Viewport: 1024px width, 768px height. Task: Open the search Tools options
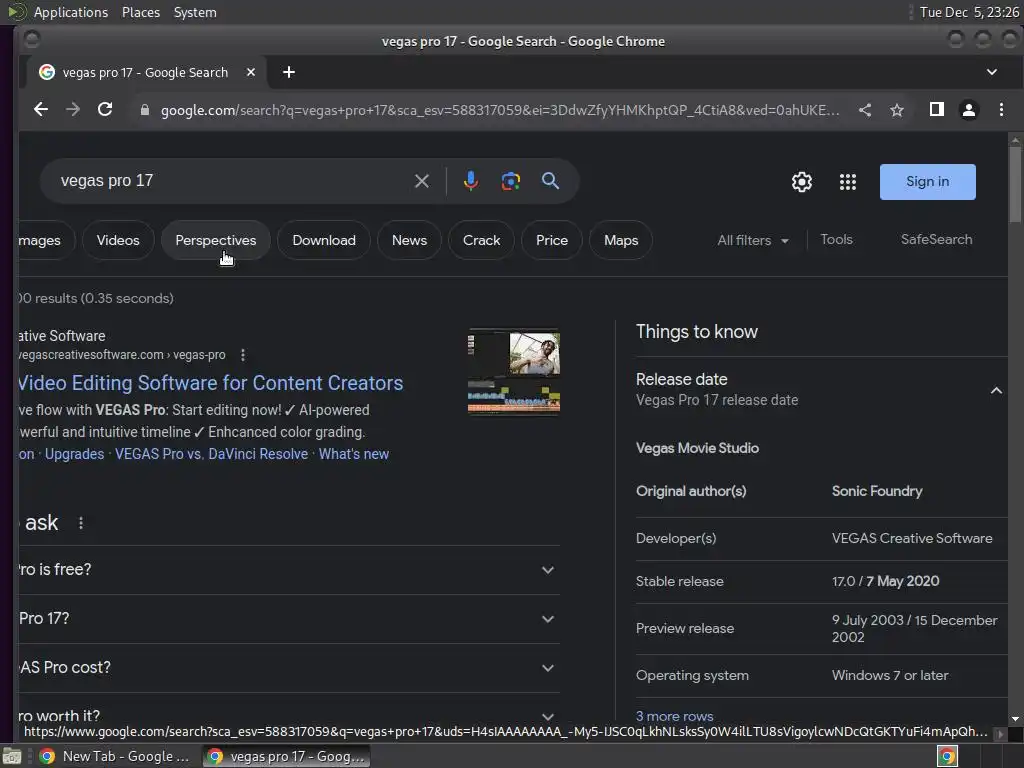point(836,240)
